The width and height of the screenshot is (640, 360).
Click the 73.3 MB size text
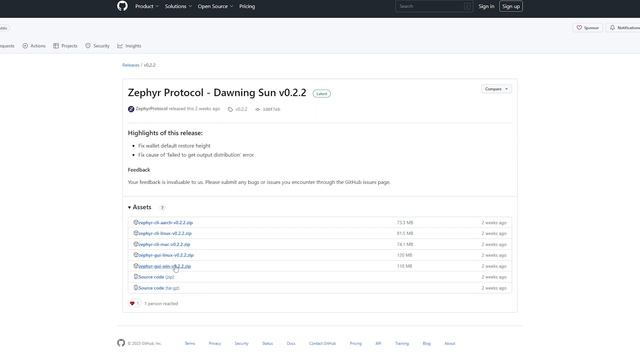click(404, 222)
